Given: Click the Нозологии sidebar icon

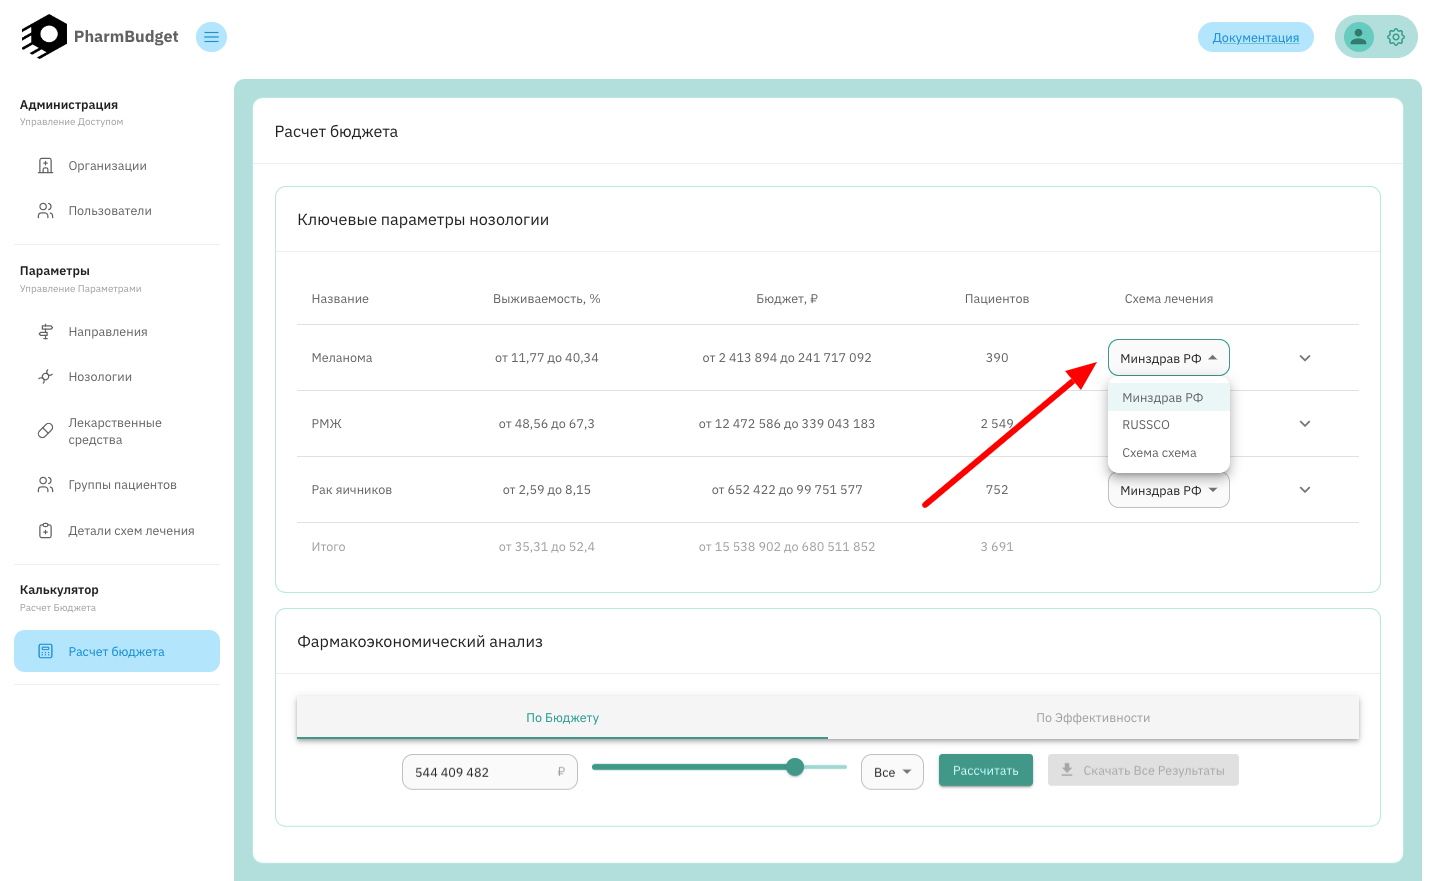Looking at the screenshot, I should point(45,377).
